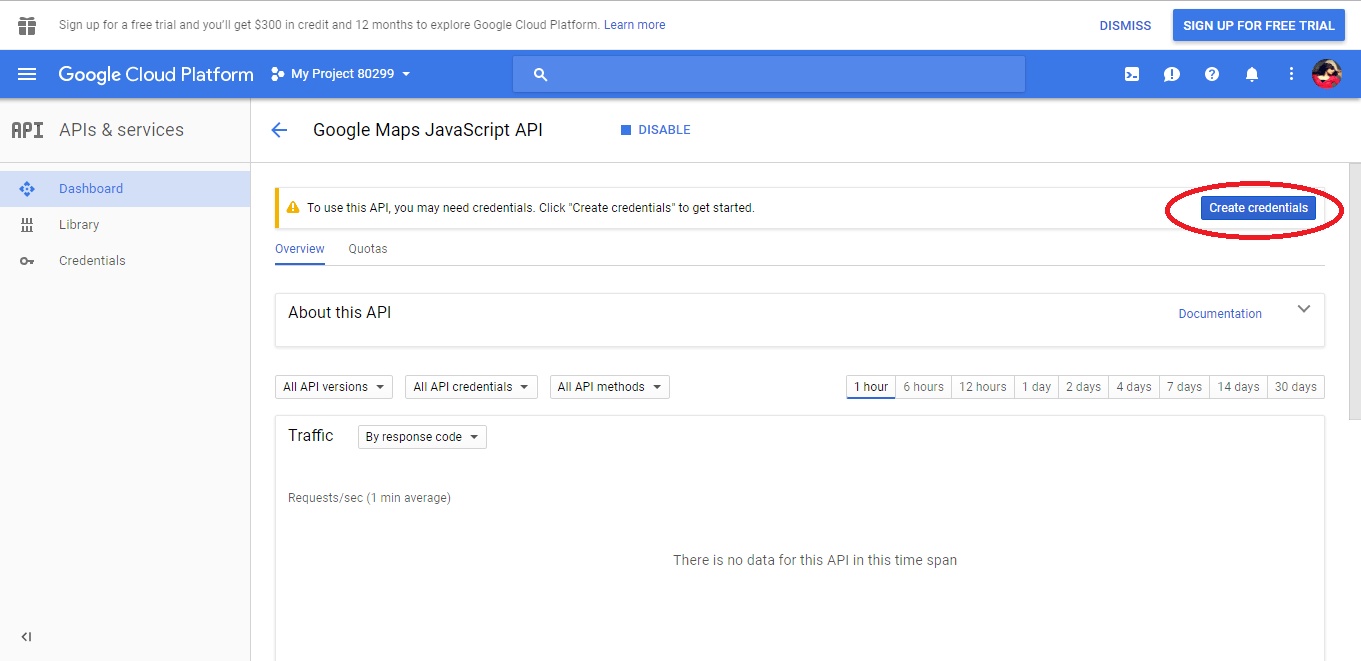Click the API logo in sidebar header
The width and height of the screenshot is (1361, 661).
27,130
